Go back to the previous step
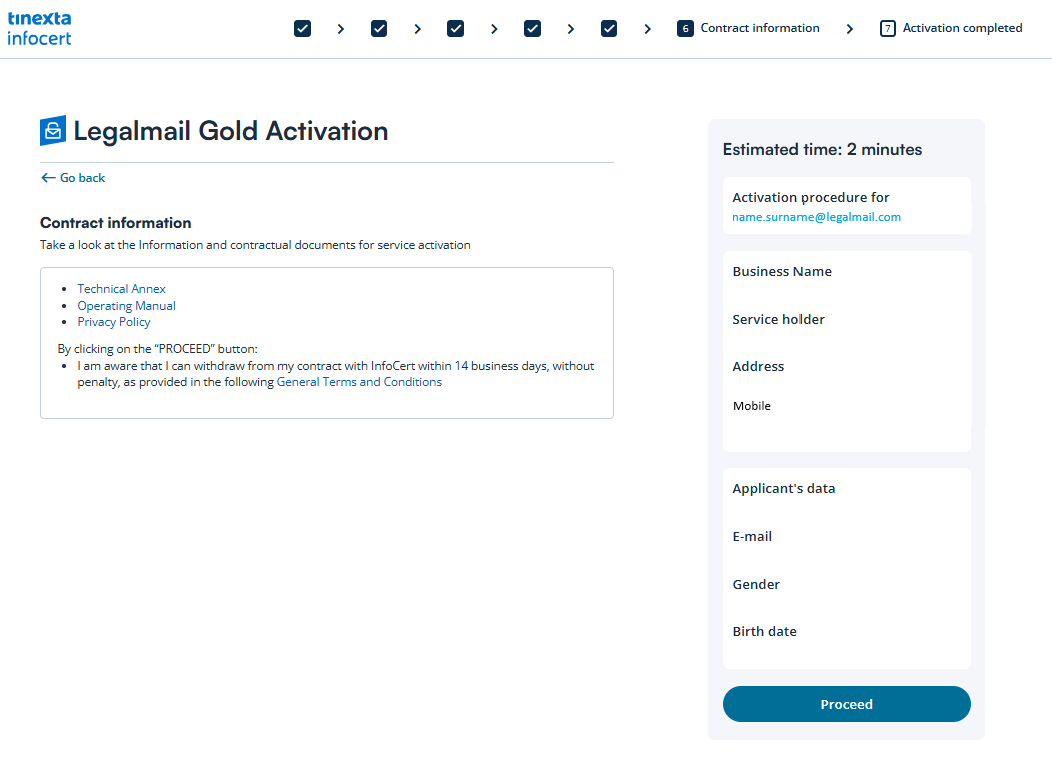This screenshot has width=1052, height=760. click(x=73, y=178)
